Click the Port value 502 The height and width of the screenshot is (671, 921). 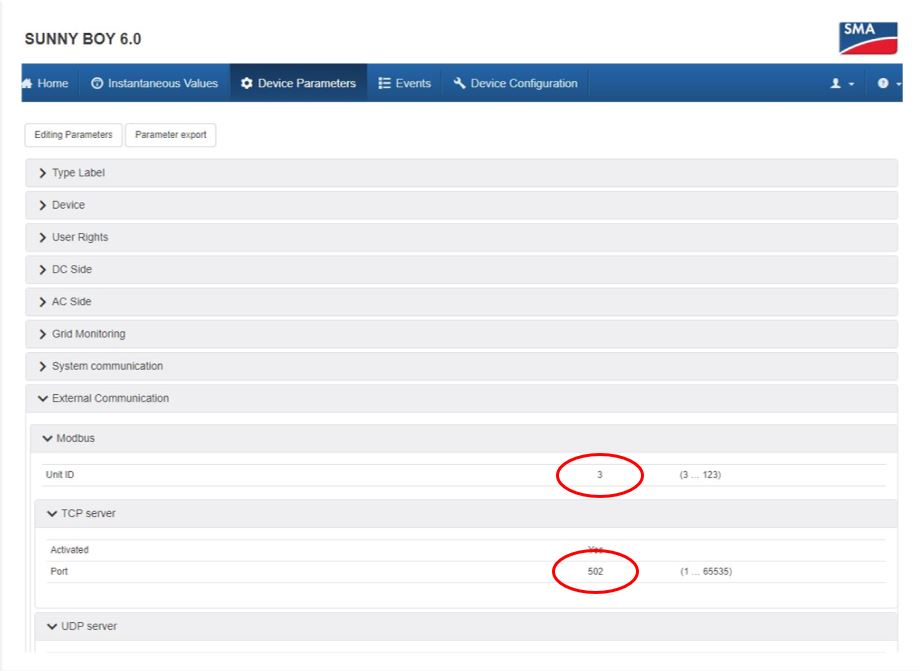click(x=596, y=571)
